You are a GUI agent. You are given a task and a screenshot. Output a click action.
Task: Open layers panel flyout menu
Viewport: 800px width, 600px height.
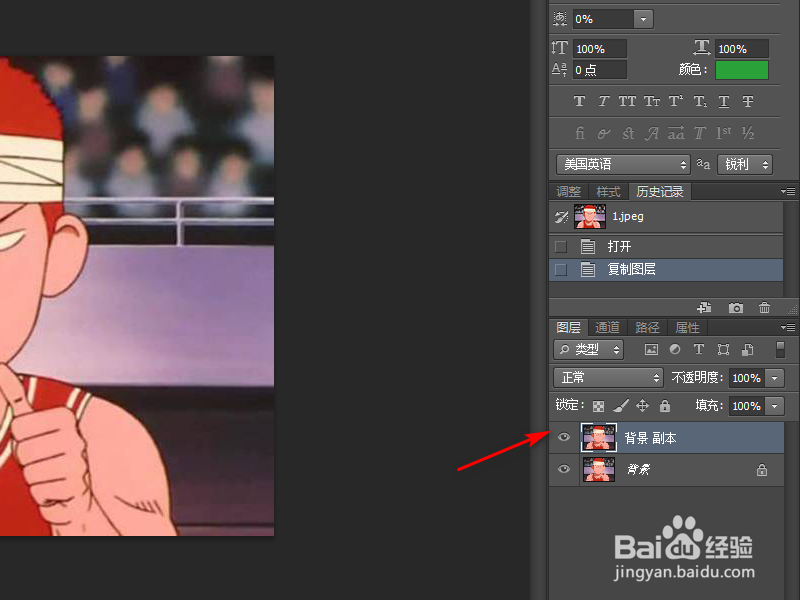point(788,327)
